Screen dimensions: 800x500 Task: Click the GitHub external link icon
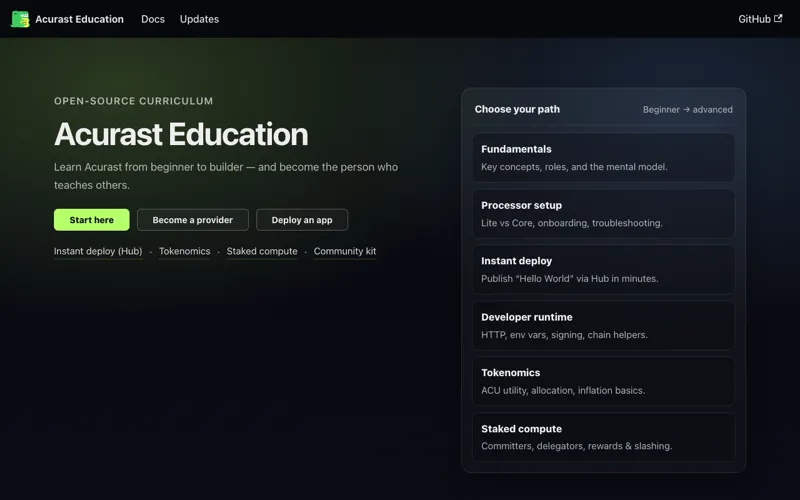(x=778, y=18)
